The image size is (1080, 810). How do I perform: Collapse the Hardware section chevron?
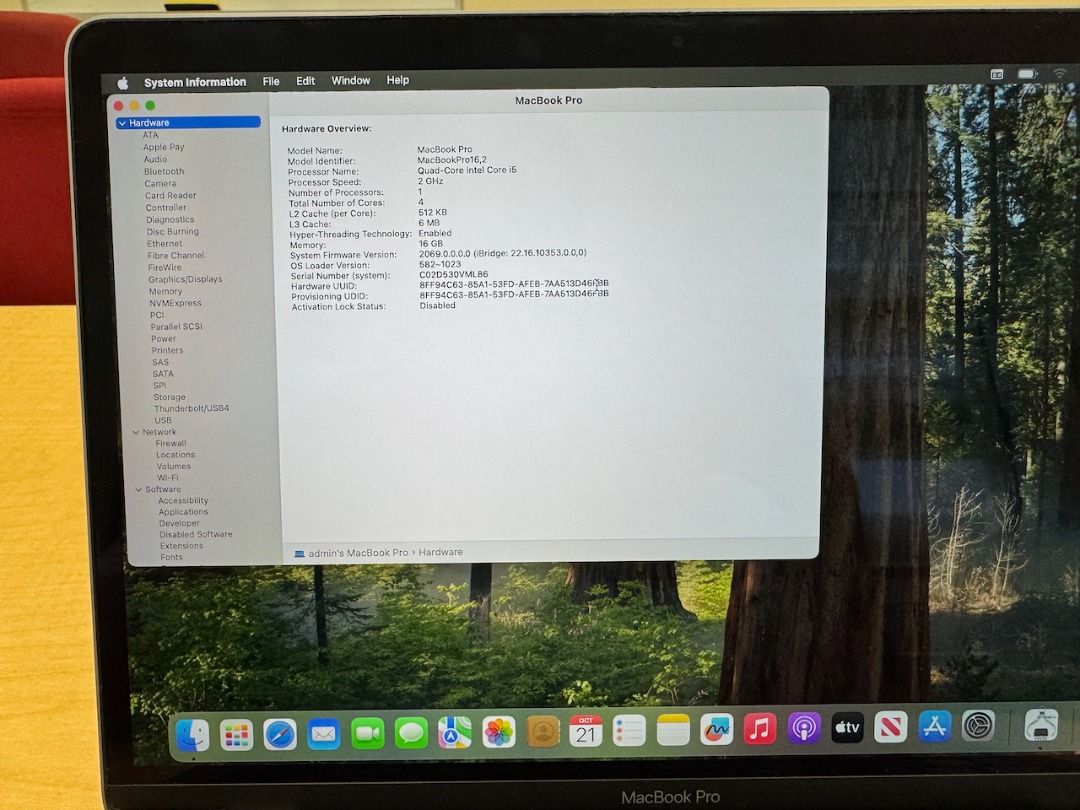click(122, 123)
